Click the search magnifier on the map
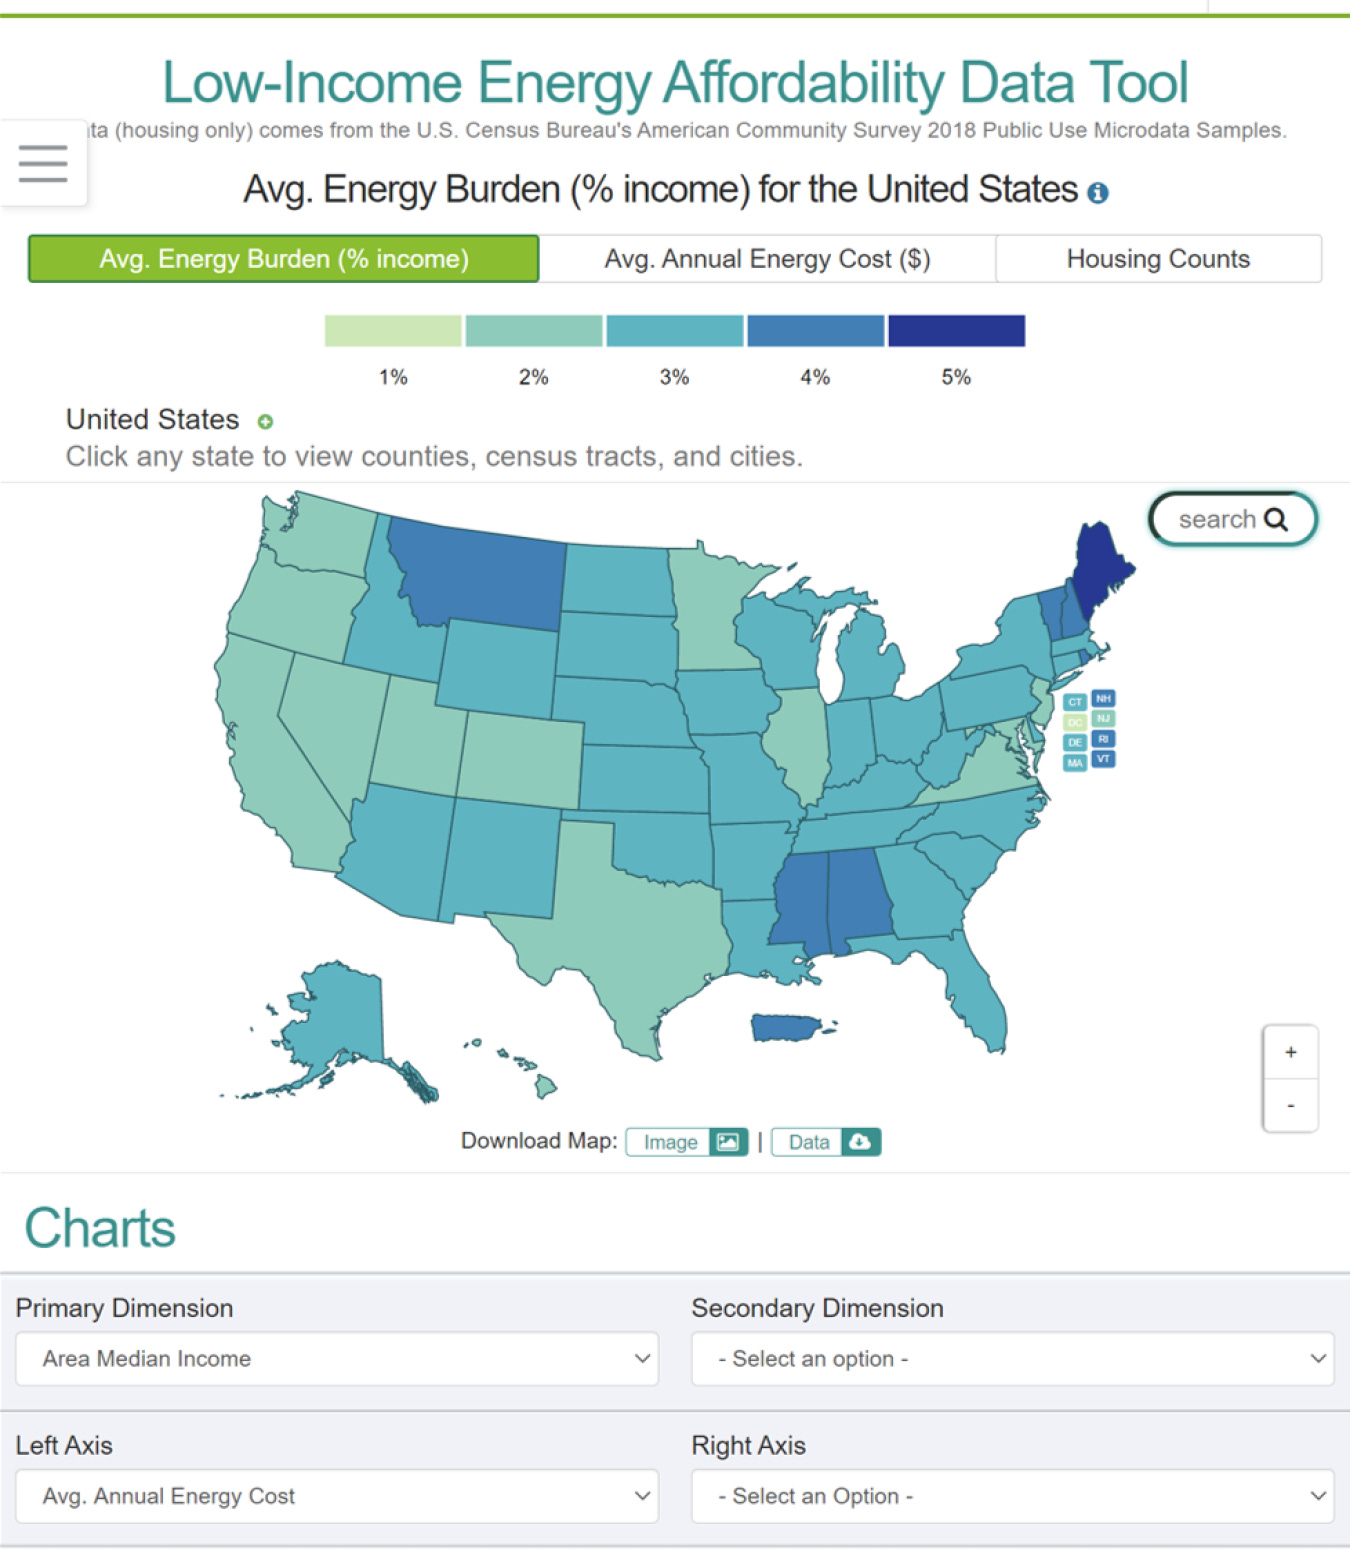This screenshot has height=1553, width=1350. pyautogui.click(x=1277, y=519)
